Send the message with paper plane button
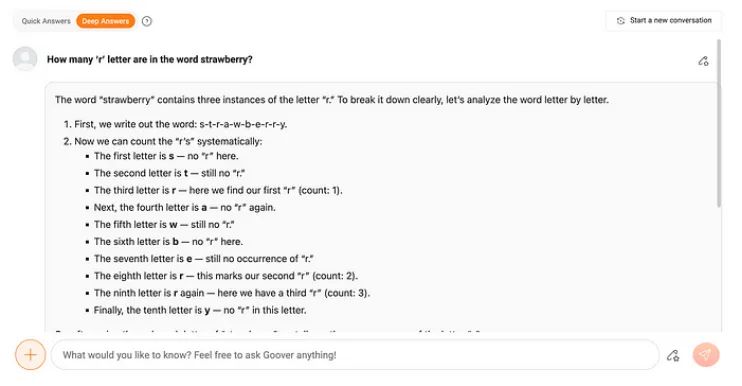 coord(706,355)
